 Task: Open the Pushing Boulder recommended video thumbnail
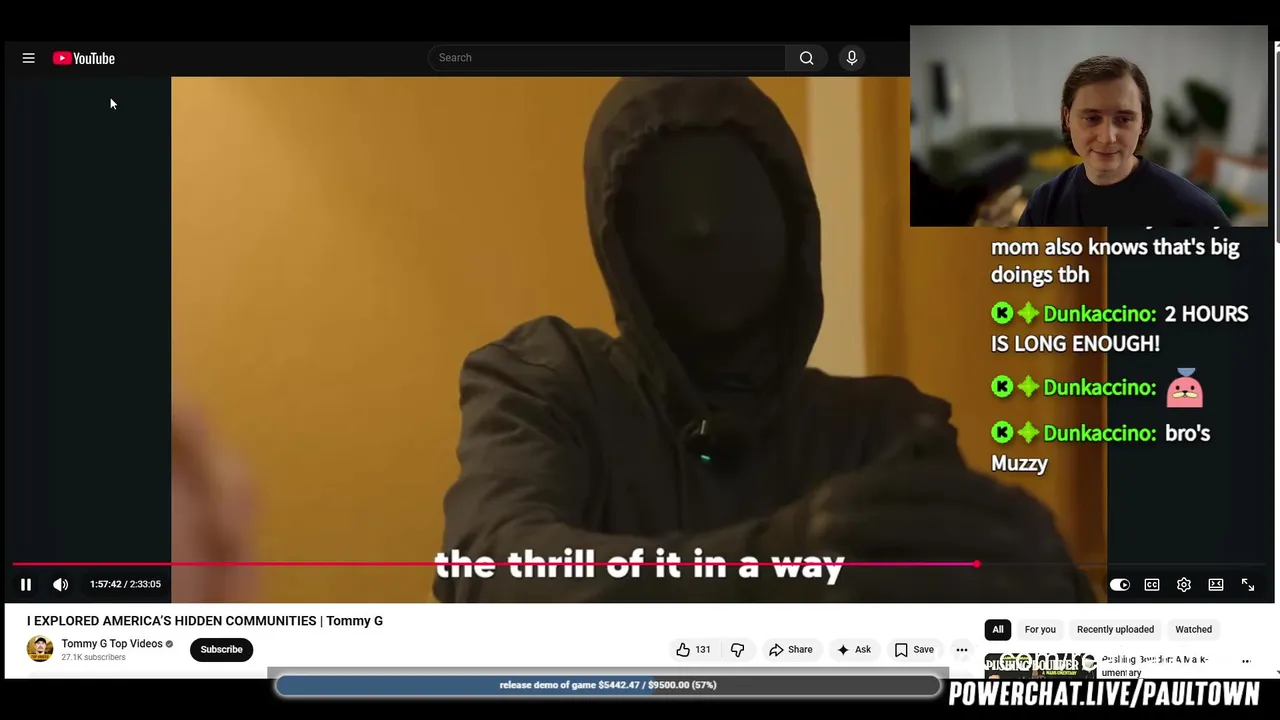coord(1040,665)
